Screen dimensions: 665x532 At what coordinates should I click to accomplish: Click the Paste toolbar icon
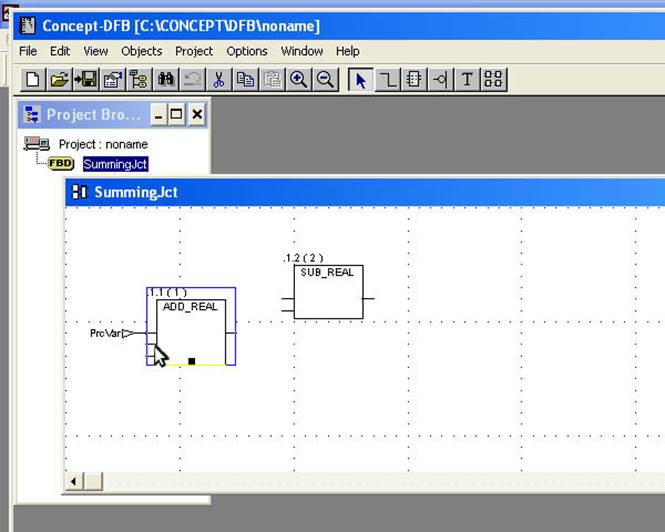272,79
